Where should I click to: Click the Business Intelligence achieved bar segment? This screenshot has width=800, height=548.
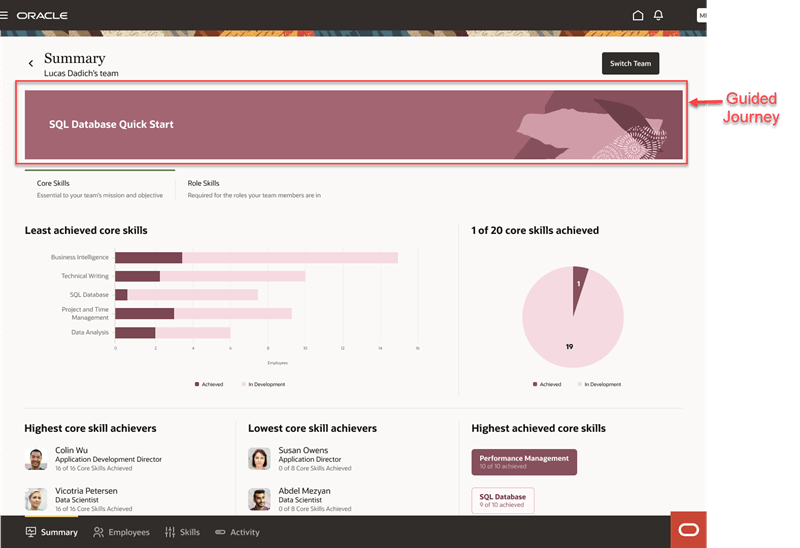click(x=148, y=258)
